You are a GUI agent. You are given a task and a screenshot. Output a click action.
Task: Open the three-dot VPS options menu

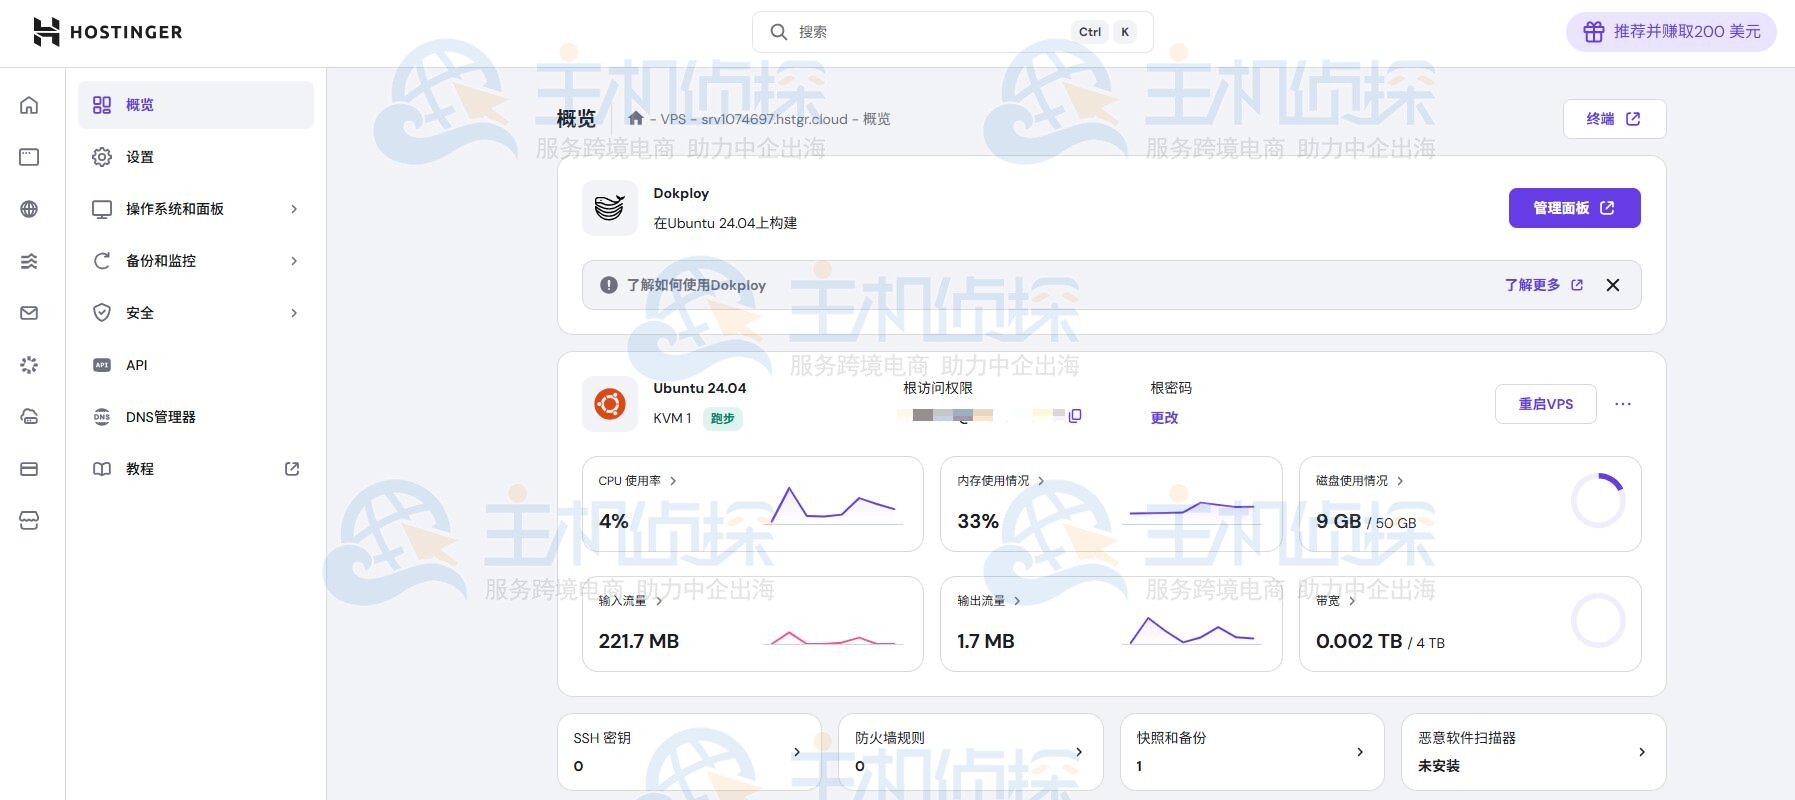tap(1623, 404)
